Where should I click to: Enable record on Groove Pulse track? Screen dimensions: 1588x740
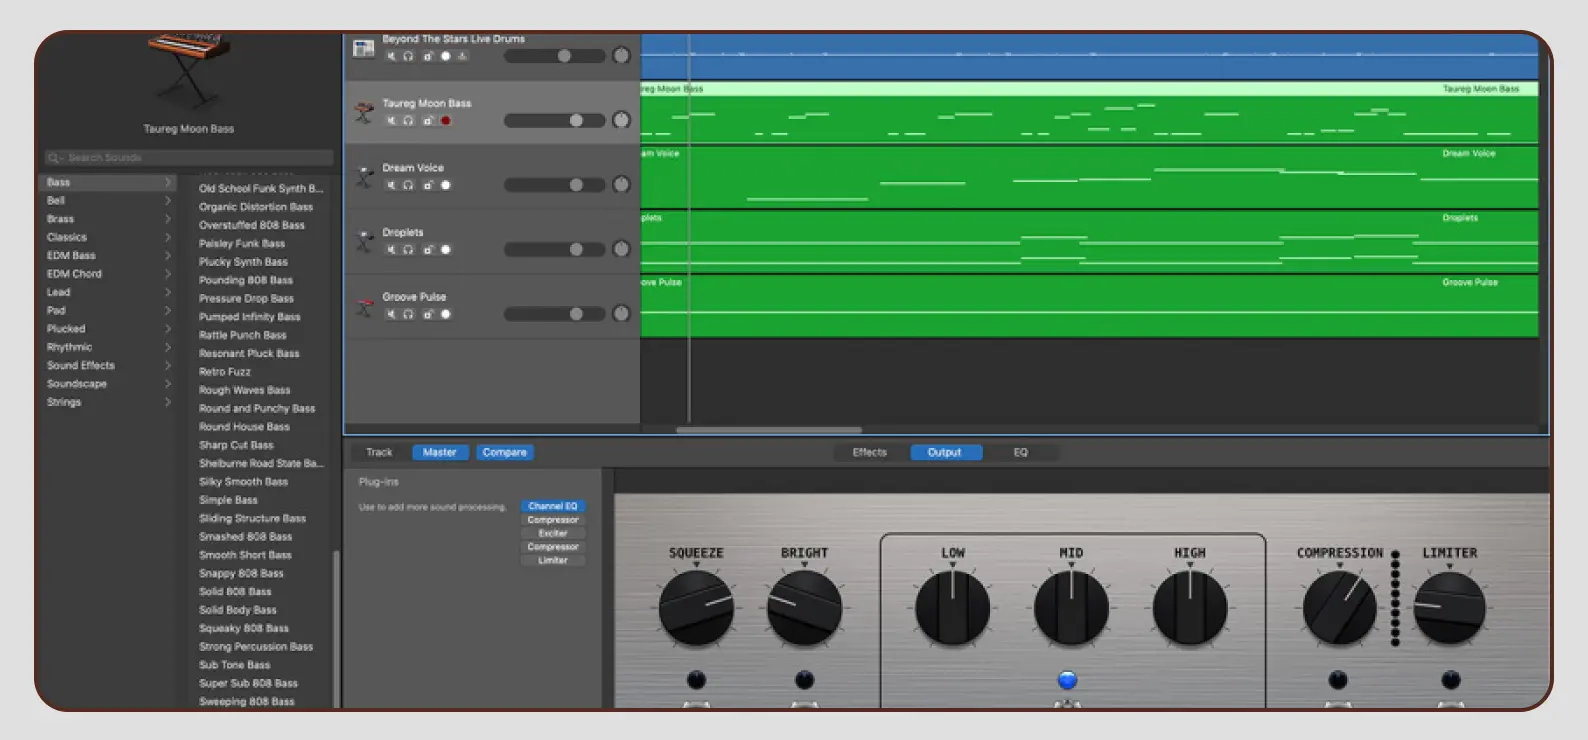(x=446, y=314)
